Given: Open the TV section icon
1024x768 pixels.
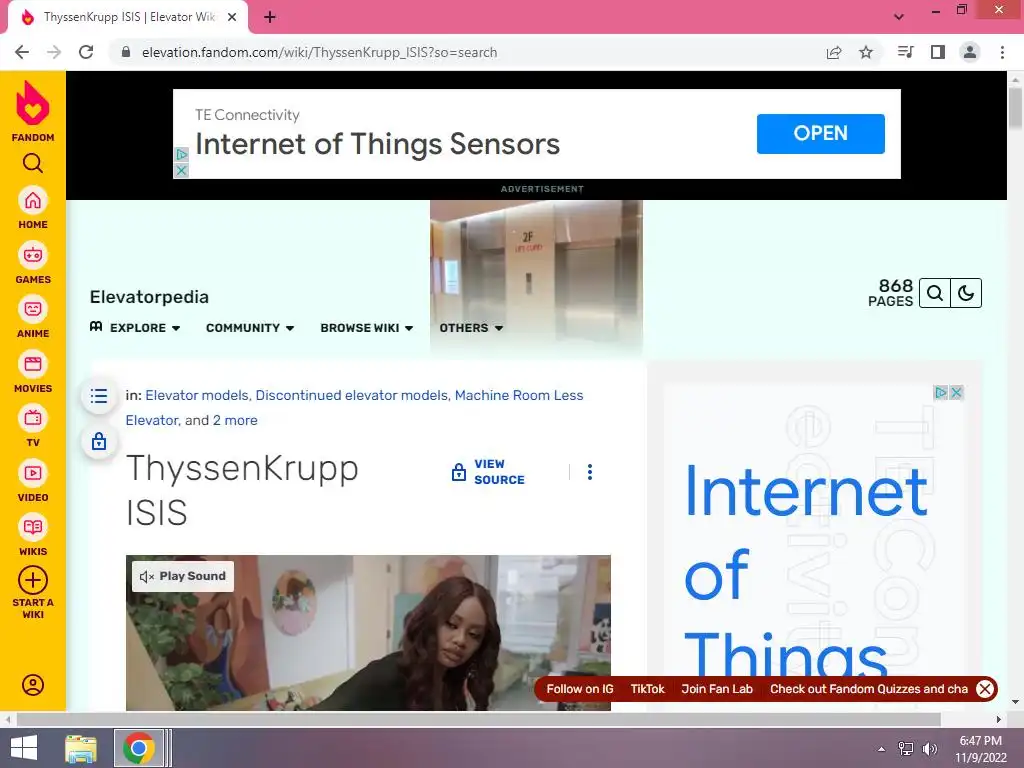Looking at the screenshot, I should tap(33, 418).
